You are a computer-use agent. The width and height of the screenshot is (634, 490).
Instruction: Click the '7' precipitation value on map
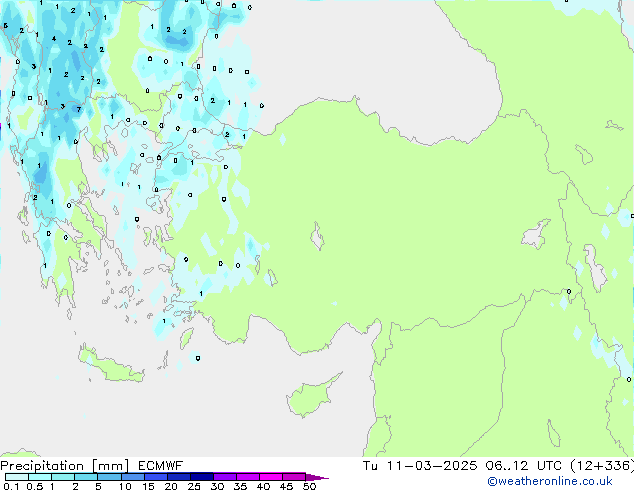click(x=79, y=109)
